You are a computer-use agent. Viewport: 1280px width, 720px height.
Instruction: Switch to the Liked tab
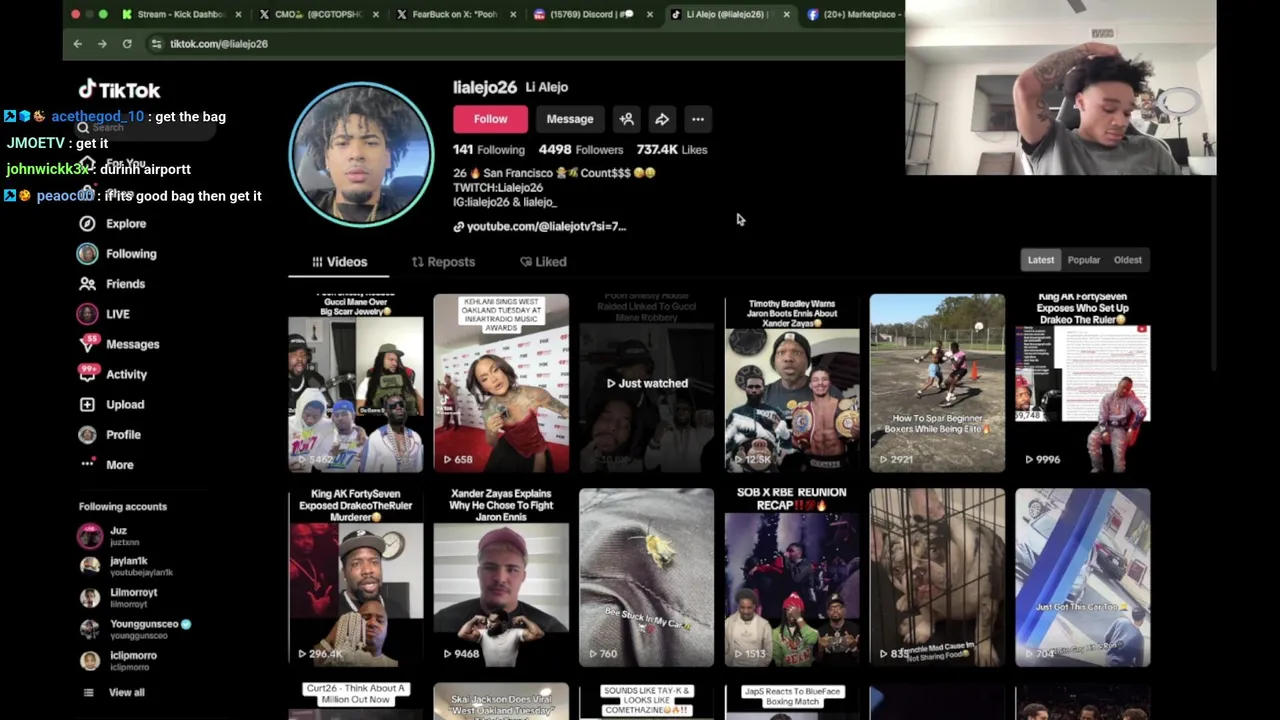[543, 262]
